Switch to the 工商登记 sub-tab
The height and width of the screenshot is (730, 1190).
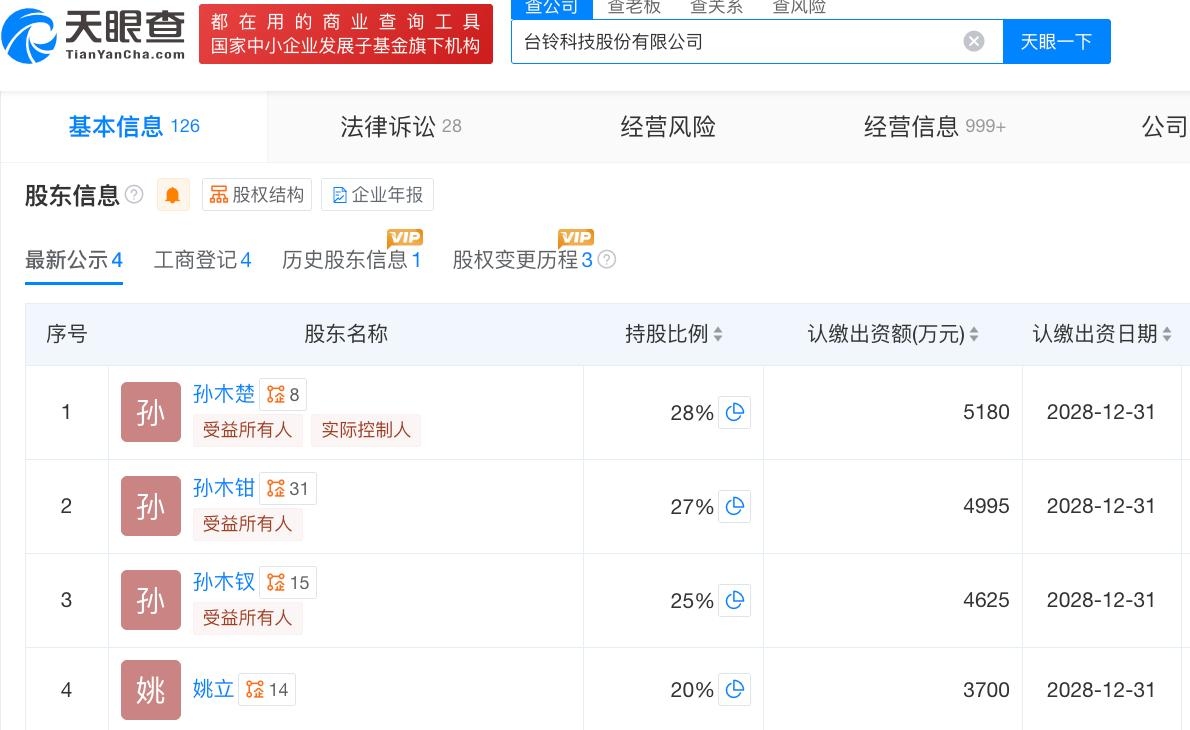[202, 260]
